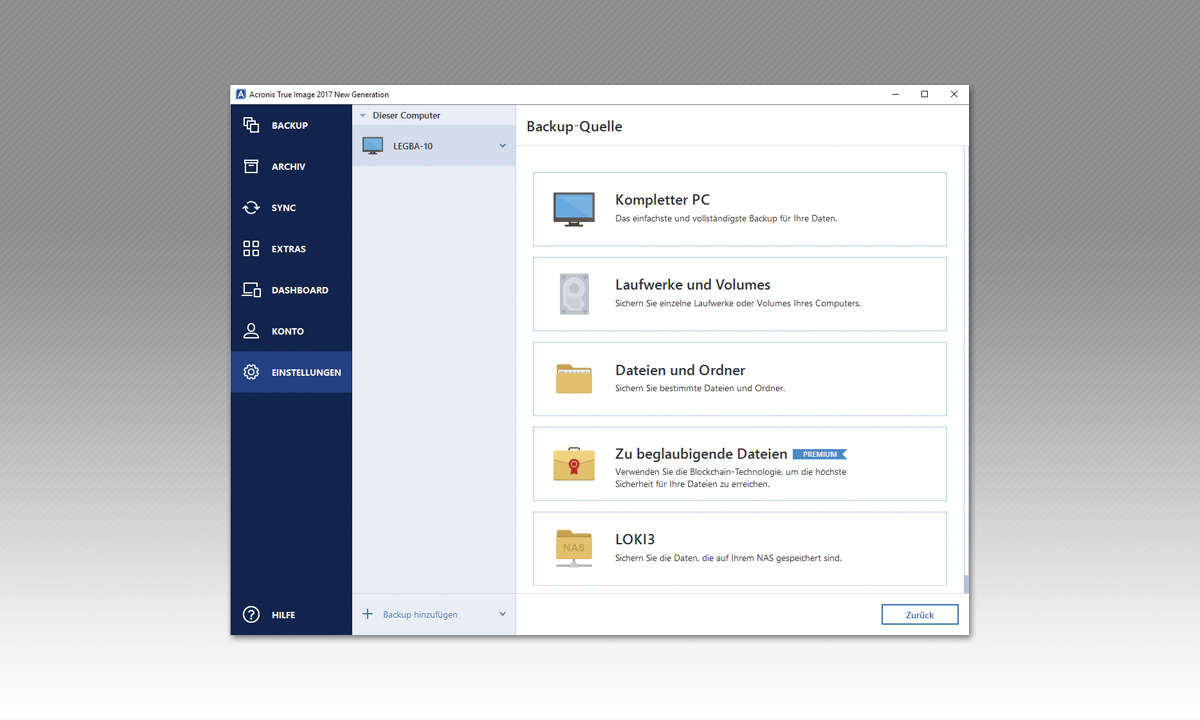Click the Acronis logo in the title bar
The image size is (1200, 720).
coord(241,94)
